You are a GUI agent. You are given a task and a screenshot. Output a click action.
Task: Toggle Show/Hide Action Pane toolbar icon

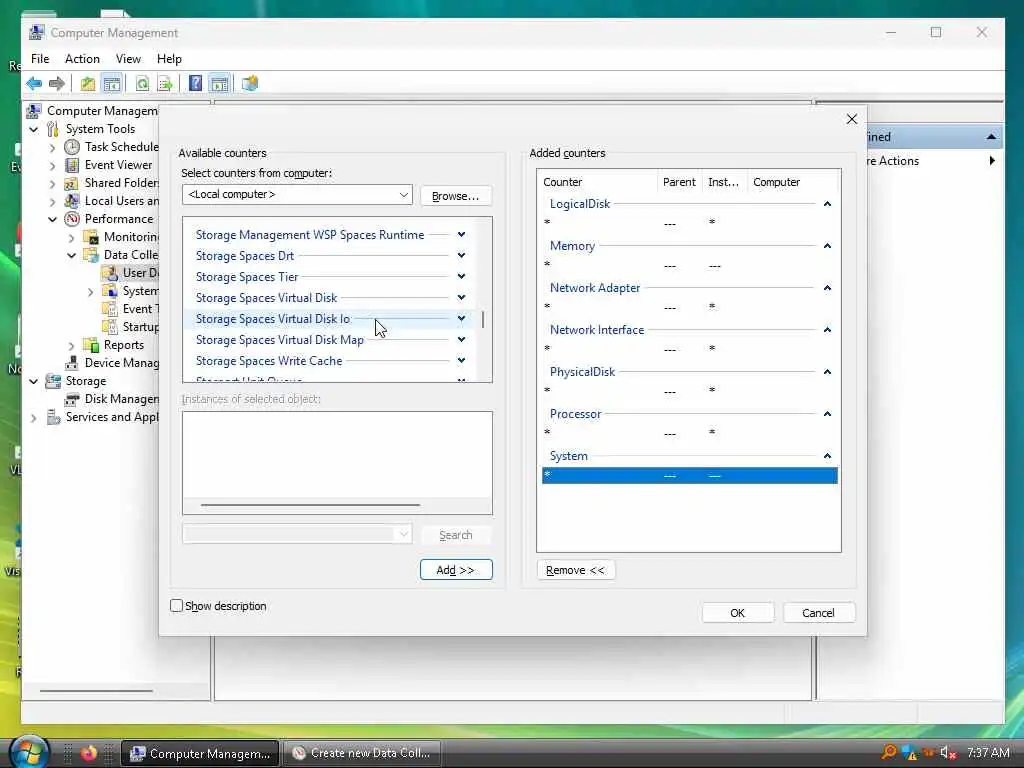point(219,84)
